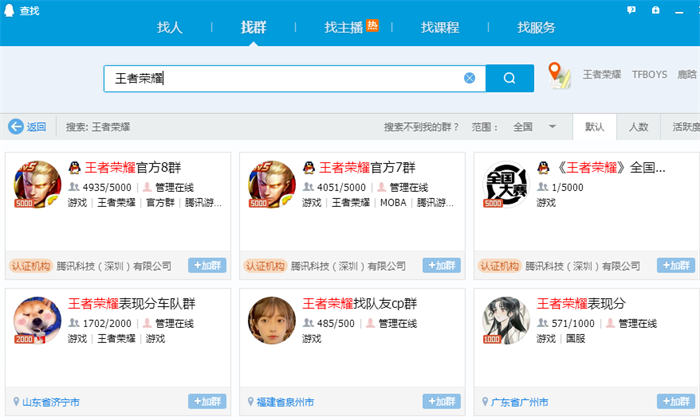Expand the 范围 全国 dropdown
700x420 pixels.
coord(552,127)
